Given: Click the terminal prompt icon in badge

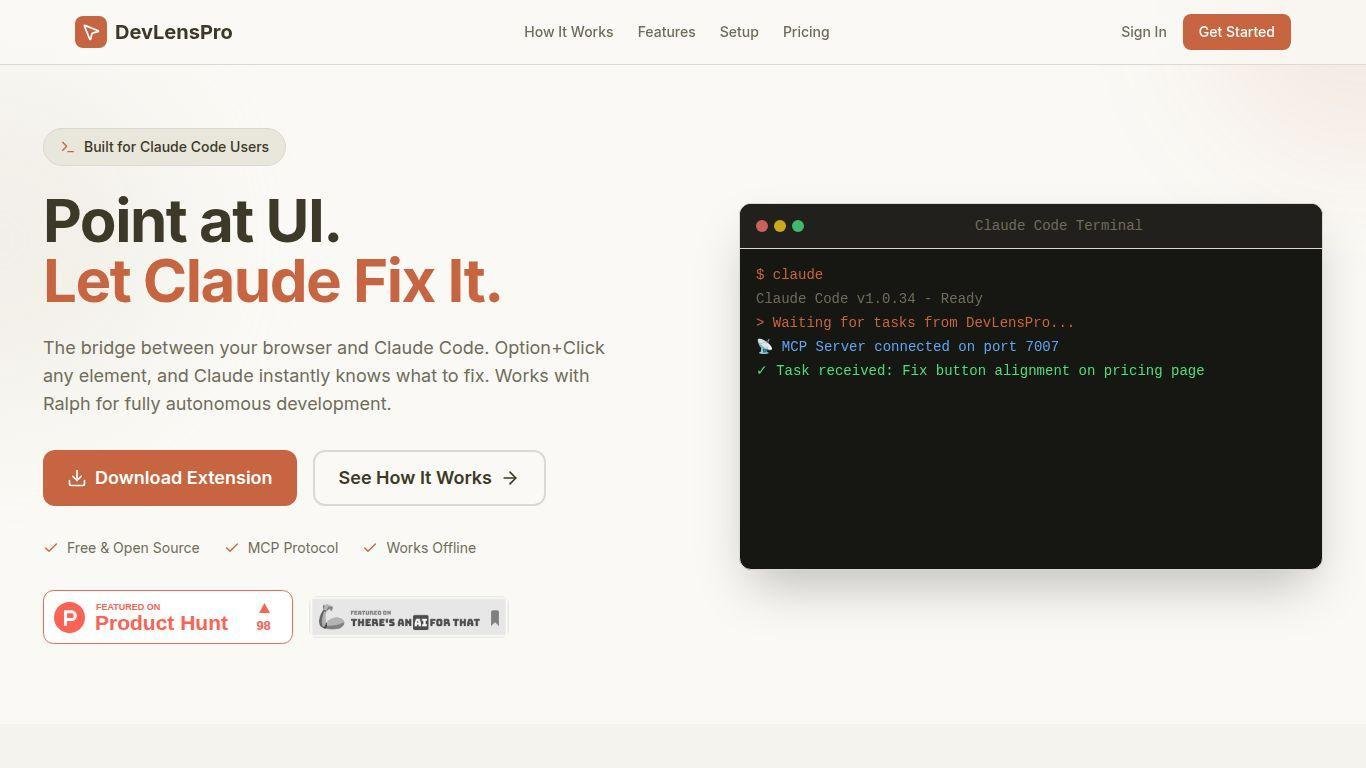Looking at the screenshot, I should pyautogui.click(x=67, y=147).
